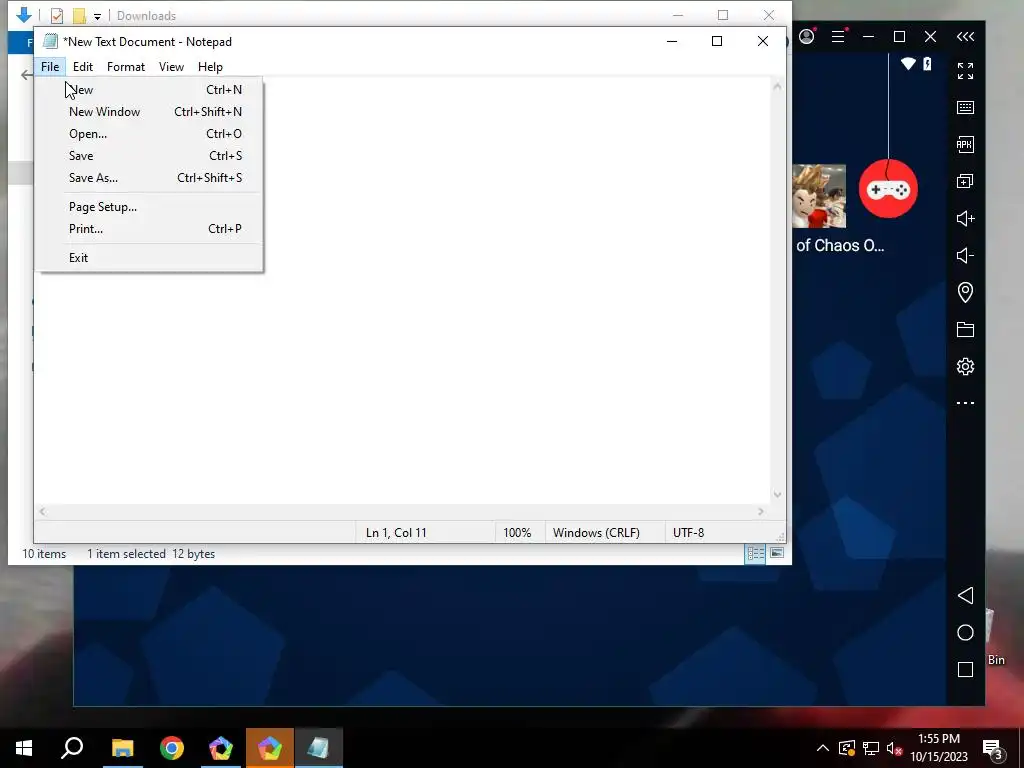Viewport: 1024px width, 768px height.
Task: Open the Help menu in Notepad
Action: [x=210, y=67]
